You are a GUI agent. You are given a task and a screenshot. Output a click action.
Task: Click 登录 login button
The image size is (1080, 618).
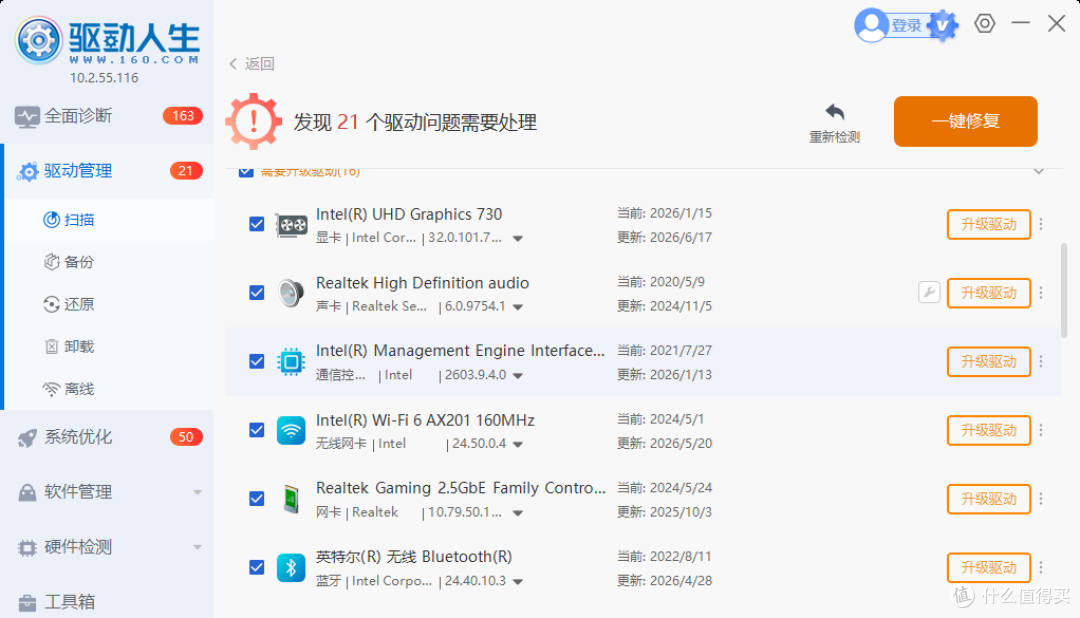click(x=906, y=25)
